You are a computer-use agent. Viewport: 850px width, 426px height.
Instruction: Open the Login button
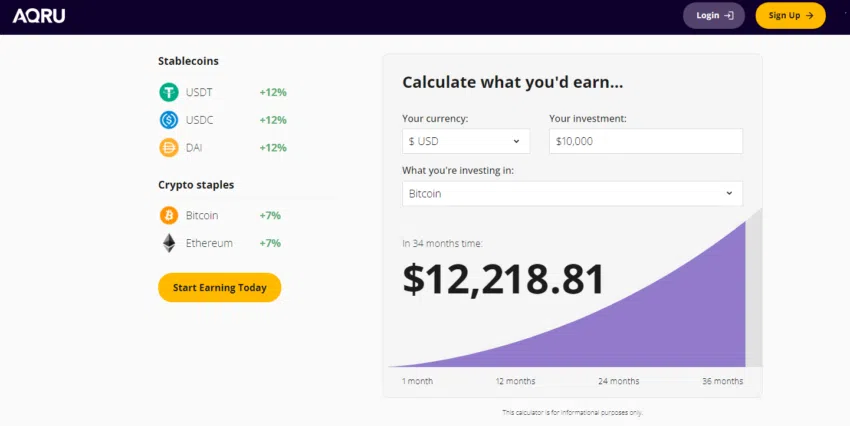coord(713,16)
